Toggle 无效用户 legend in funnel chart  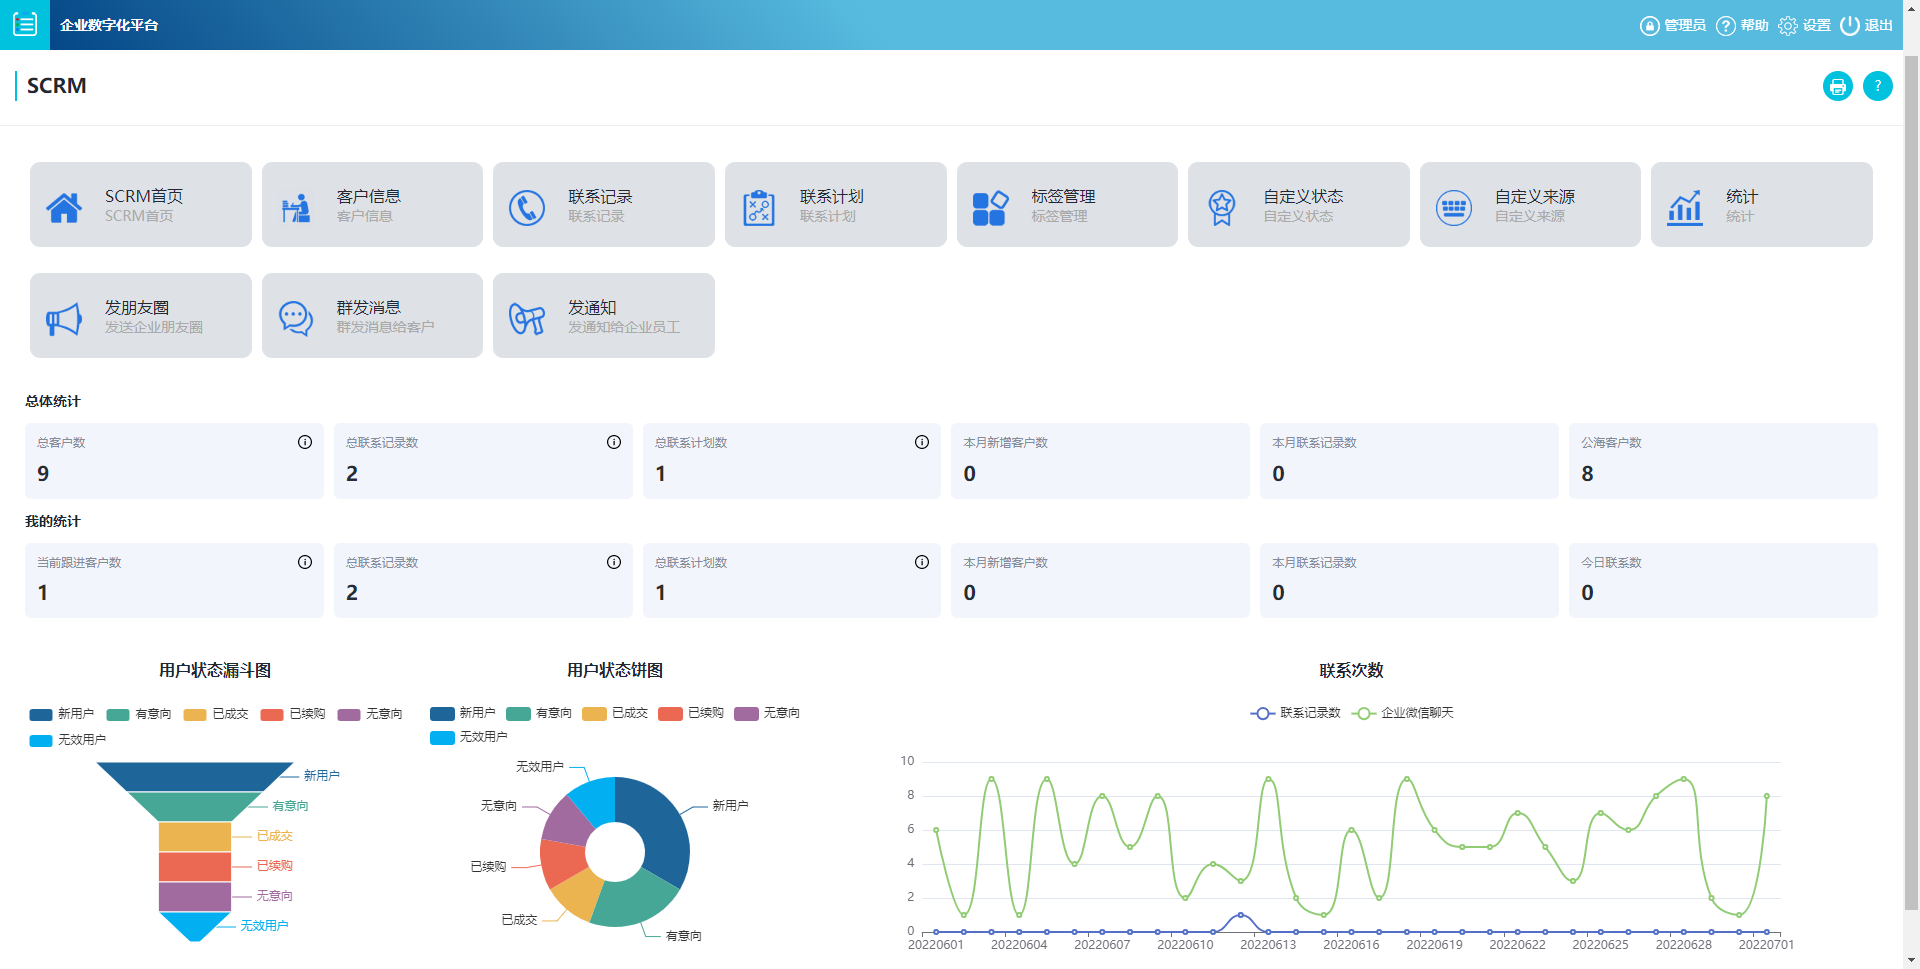[x=68, y=740]
